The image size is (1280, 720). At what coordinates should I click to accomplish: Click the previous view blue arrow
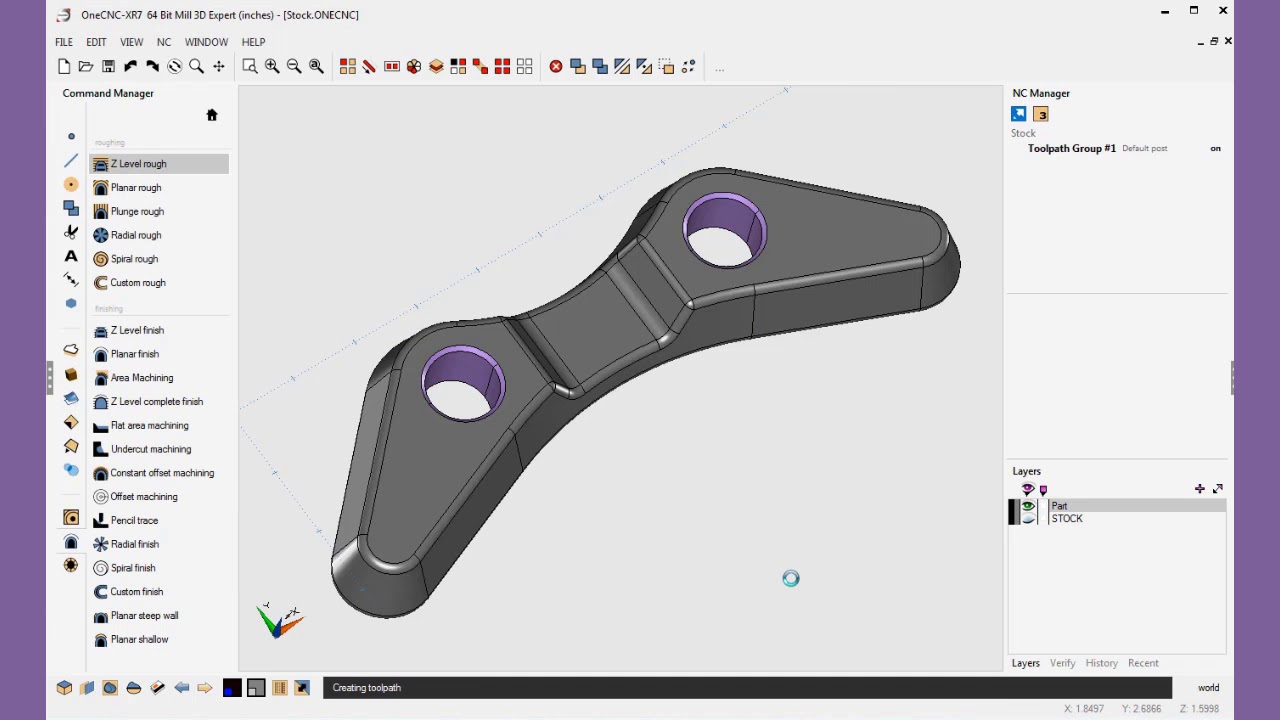pos(181,688)
